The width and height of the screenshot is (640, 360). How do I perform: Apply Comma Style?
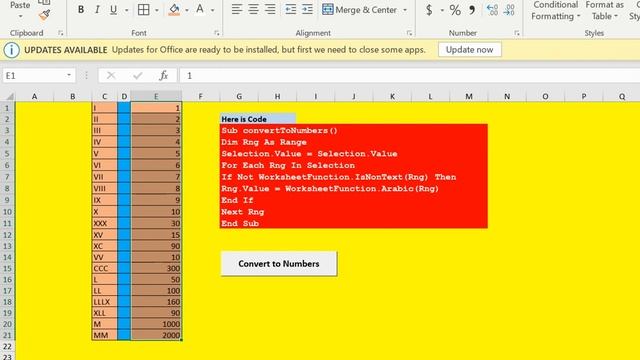[472, 10]
